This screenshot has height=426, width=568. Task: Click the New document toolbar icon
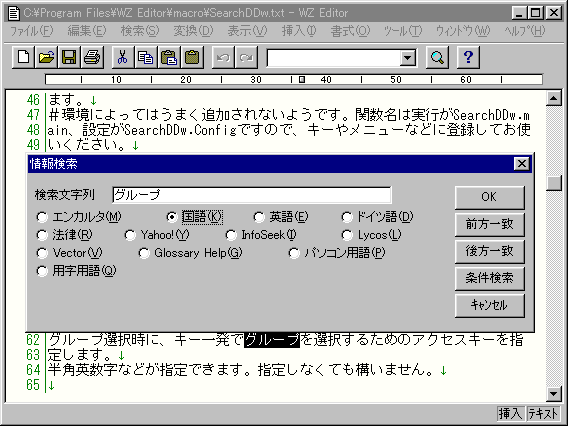[24, 57]
